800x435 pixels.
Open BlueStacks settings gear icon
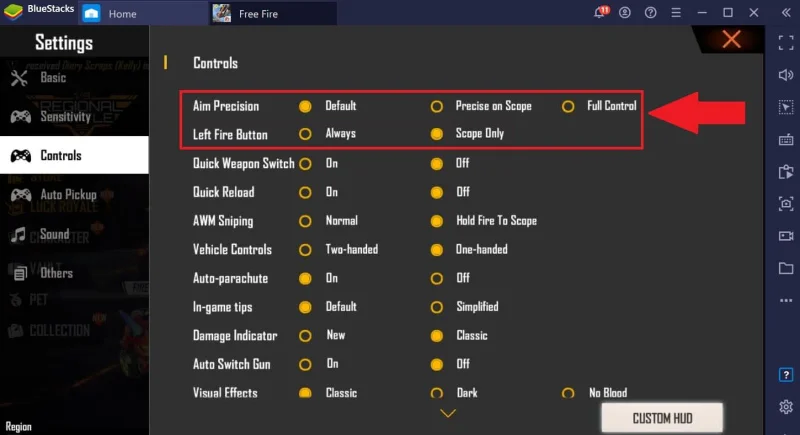tap(786, 406)
